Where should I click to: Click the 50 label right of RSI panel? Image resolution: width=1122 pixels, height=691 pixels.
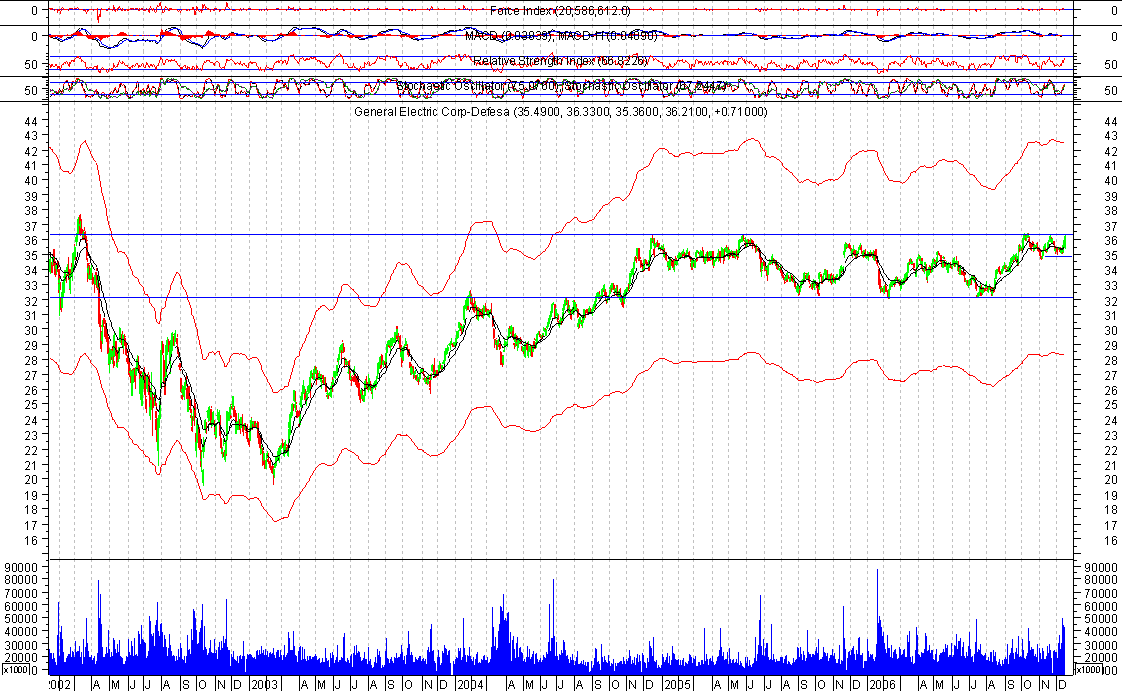(x=1111, y=65)
